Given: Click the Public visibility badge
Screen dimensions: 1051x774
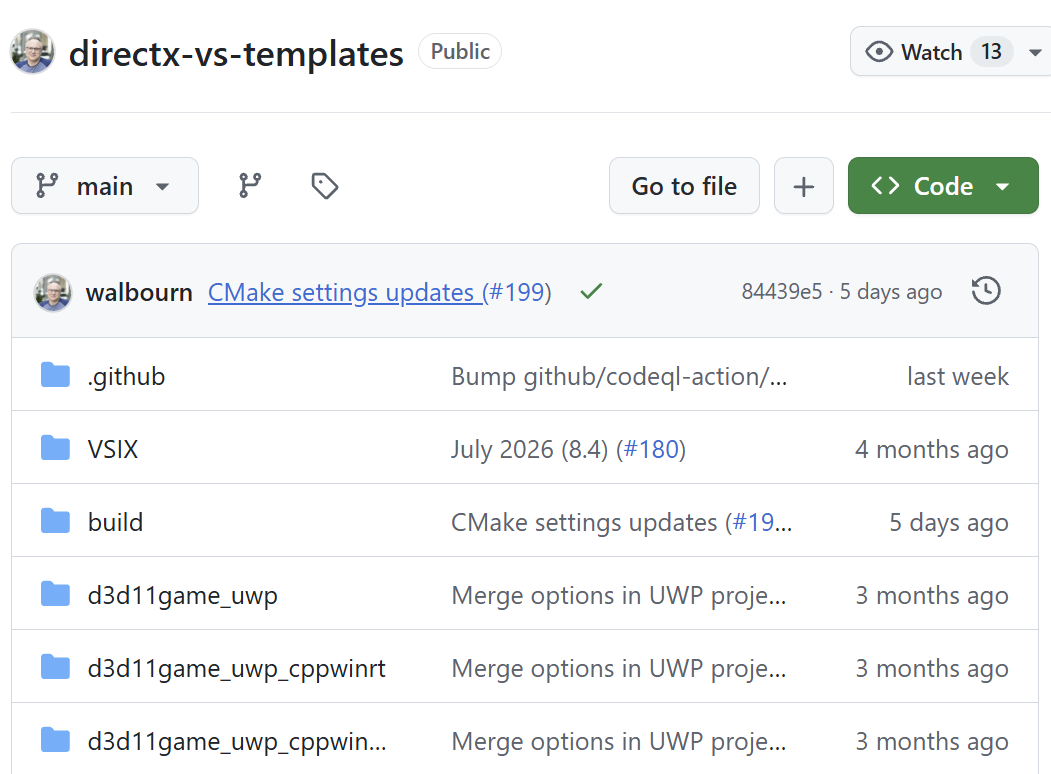Looking at the screenshot, I should point(460,52).
